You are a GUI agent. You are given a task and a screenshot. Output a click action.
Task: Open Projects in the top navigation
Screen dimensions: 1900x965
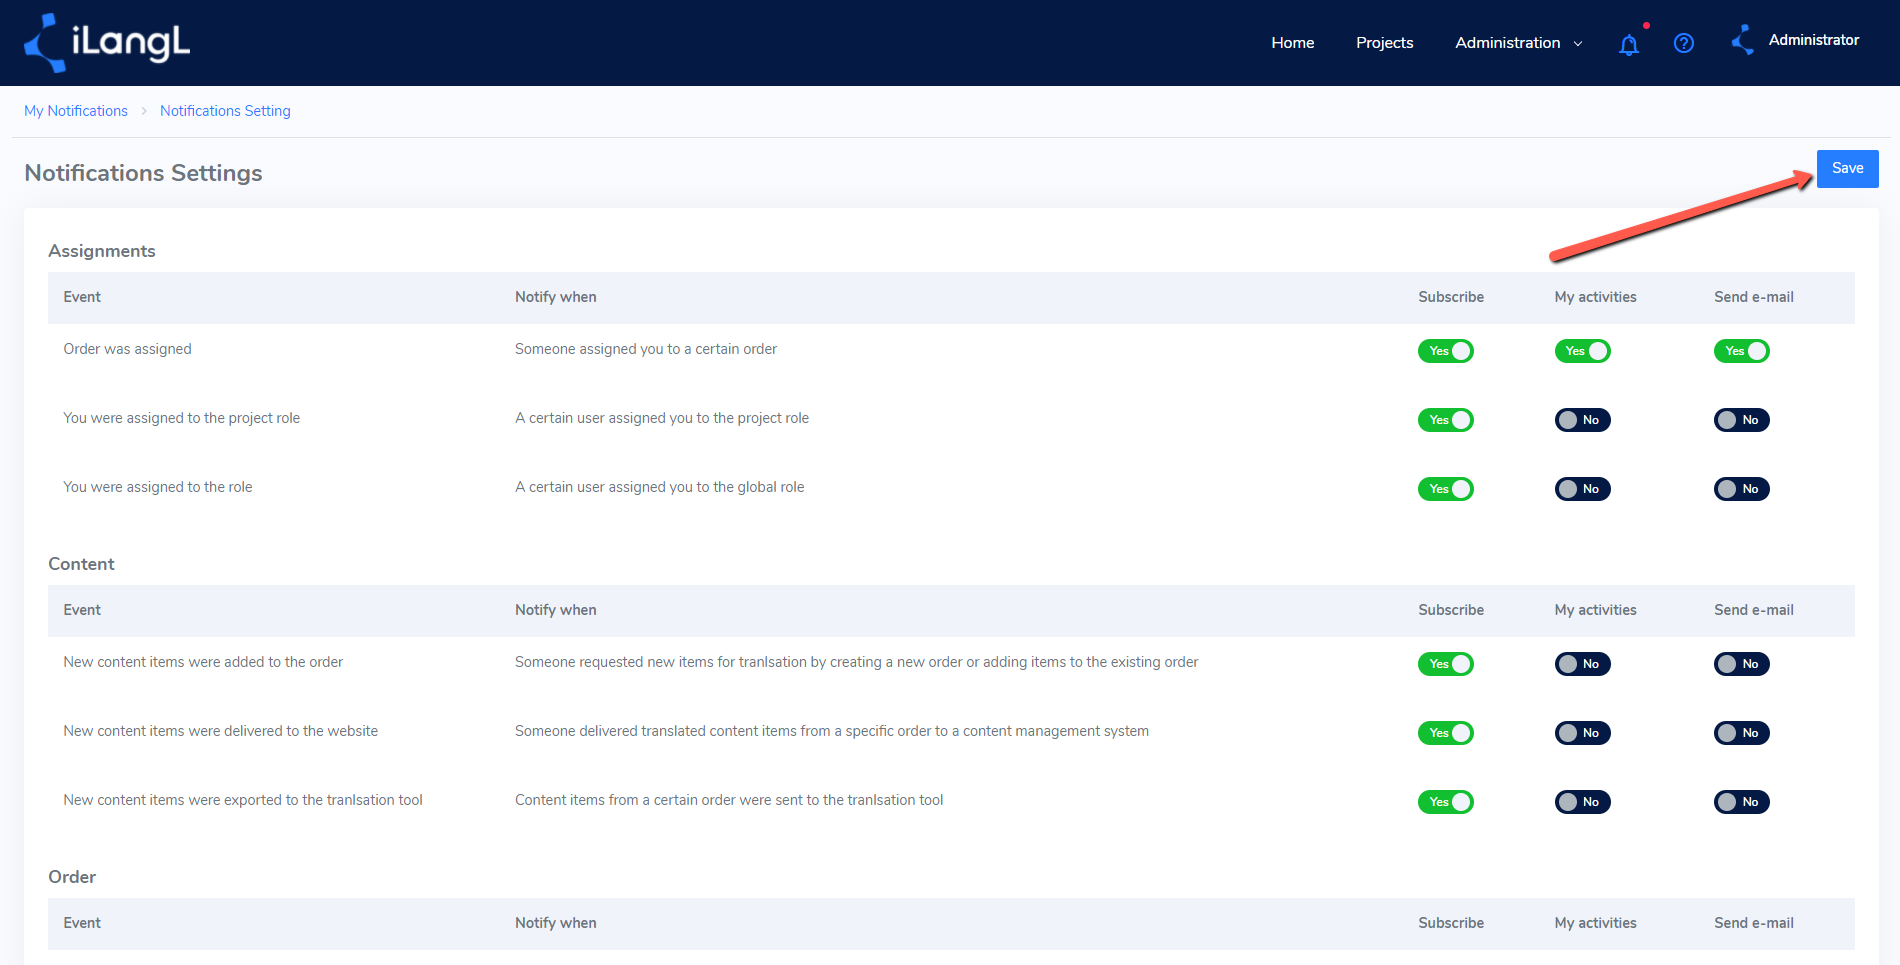[x=1384, y=43]
